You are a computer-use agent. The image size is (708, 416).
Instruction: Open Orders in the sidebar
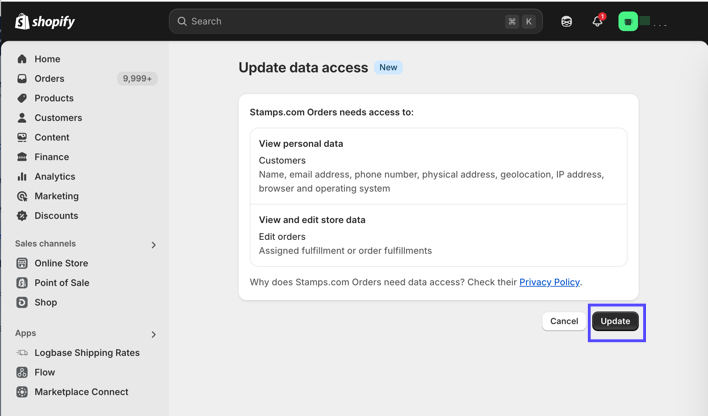49,79
